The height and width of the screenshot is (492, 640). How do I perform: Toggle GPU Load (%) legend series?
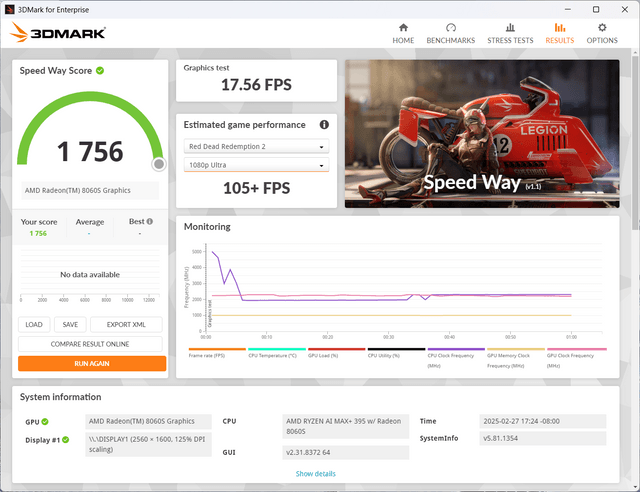pyautogui.click(x=336, y=353)
